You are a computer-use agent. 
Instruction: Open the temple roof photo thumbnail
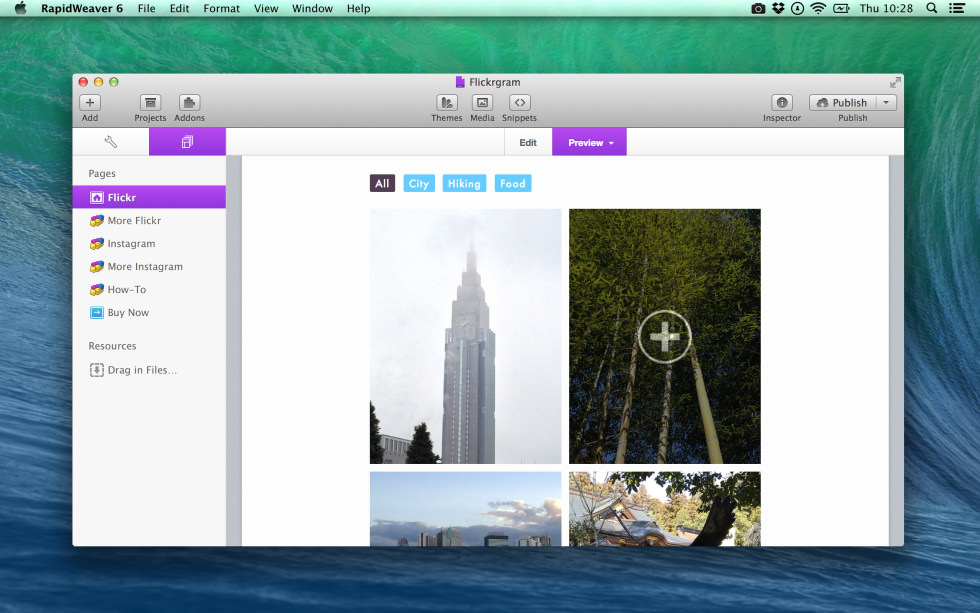664,509
